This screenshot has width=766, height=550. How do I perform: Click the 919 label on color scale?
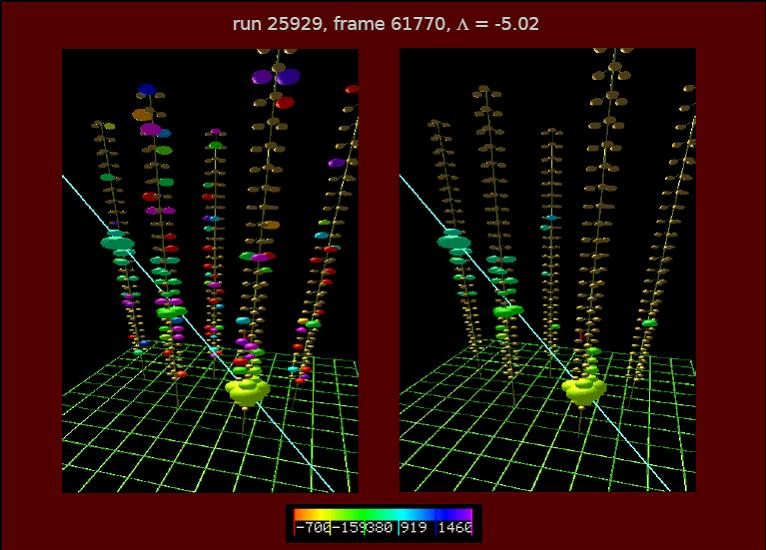(414, 527)
